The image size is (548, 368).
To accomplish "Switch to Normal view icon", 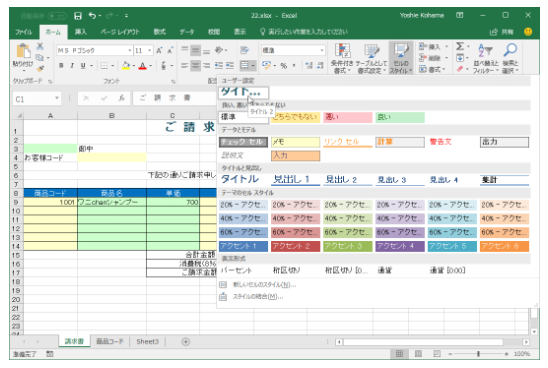I will [x=399, y=354].
